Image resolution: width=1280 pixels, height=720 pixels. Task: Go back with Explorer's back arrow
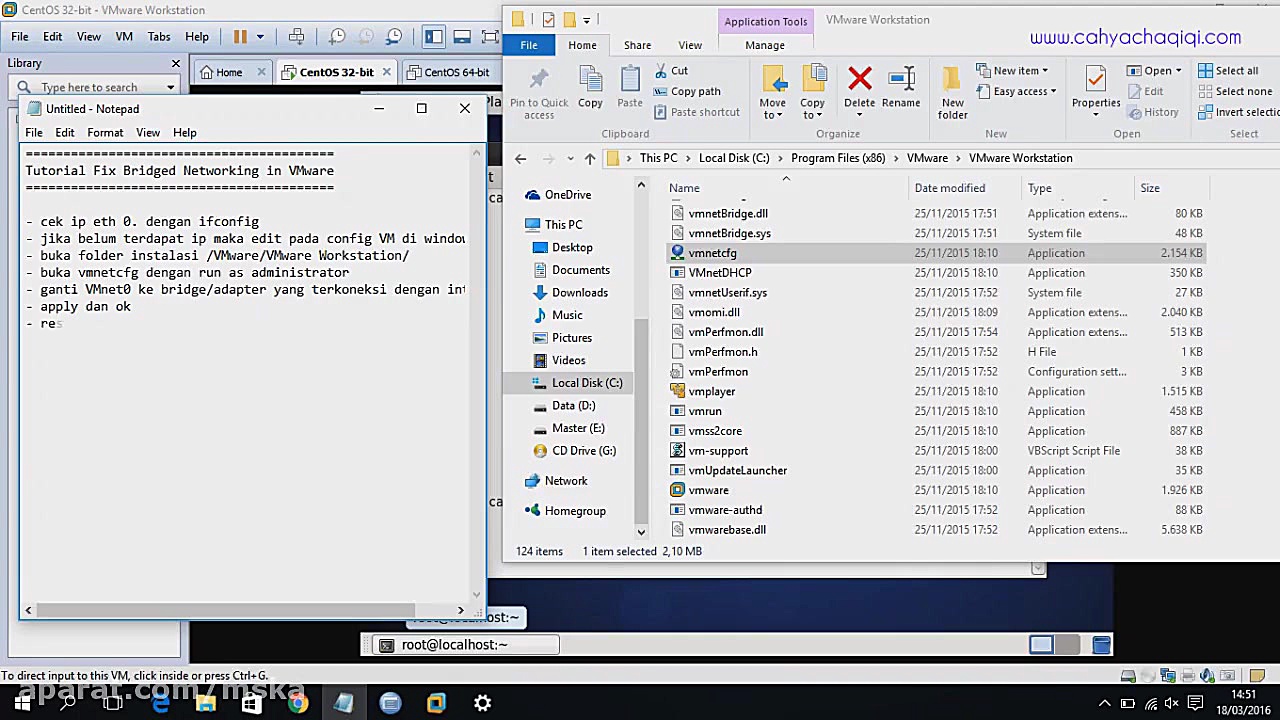520,158
